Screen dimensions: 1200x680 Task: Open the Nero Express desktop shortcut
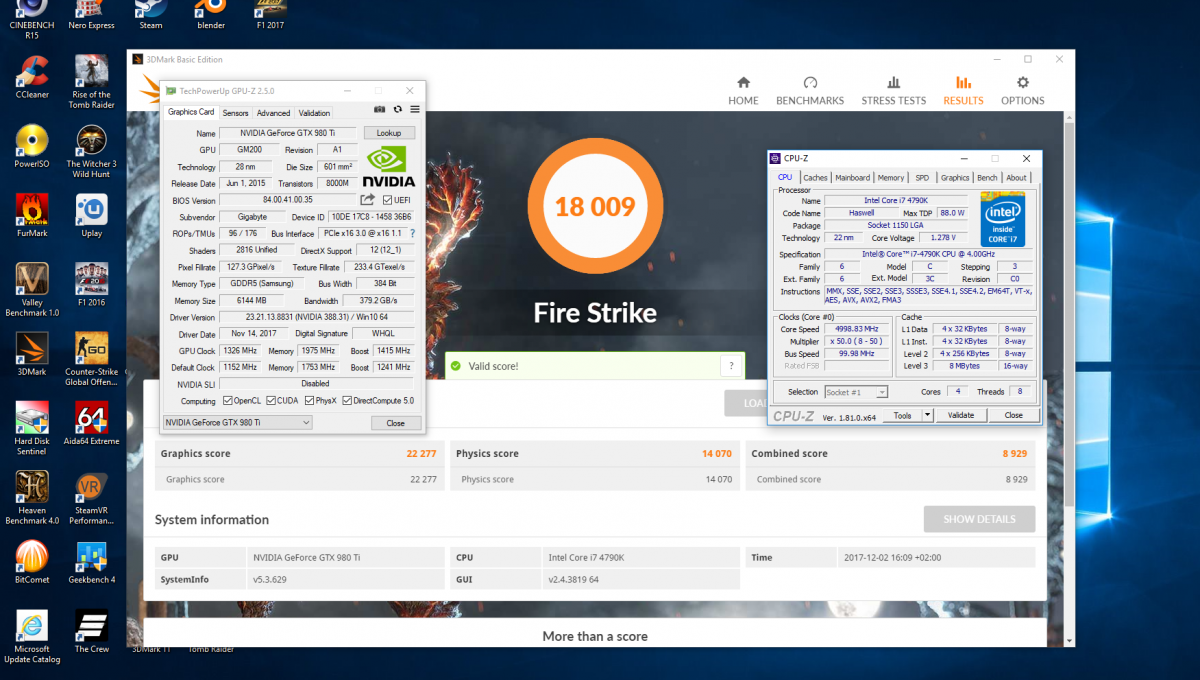point(92,15)
